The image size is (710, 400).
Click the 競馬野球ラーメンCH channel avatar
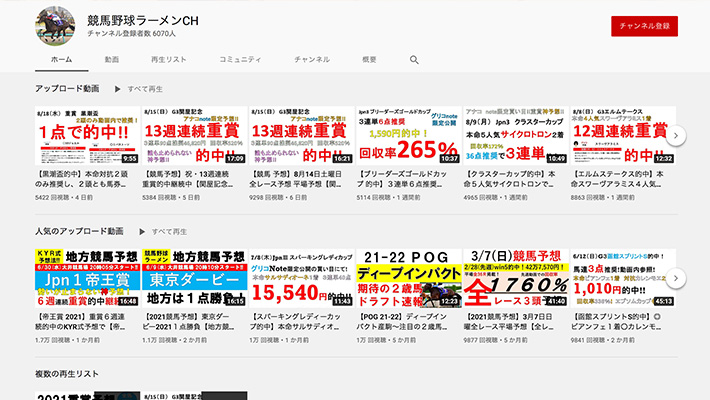click(55, 26)
